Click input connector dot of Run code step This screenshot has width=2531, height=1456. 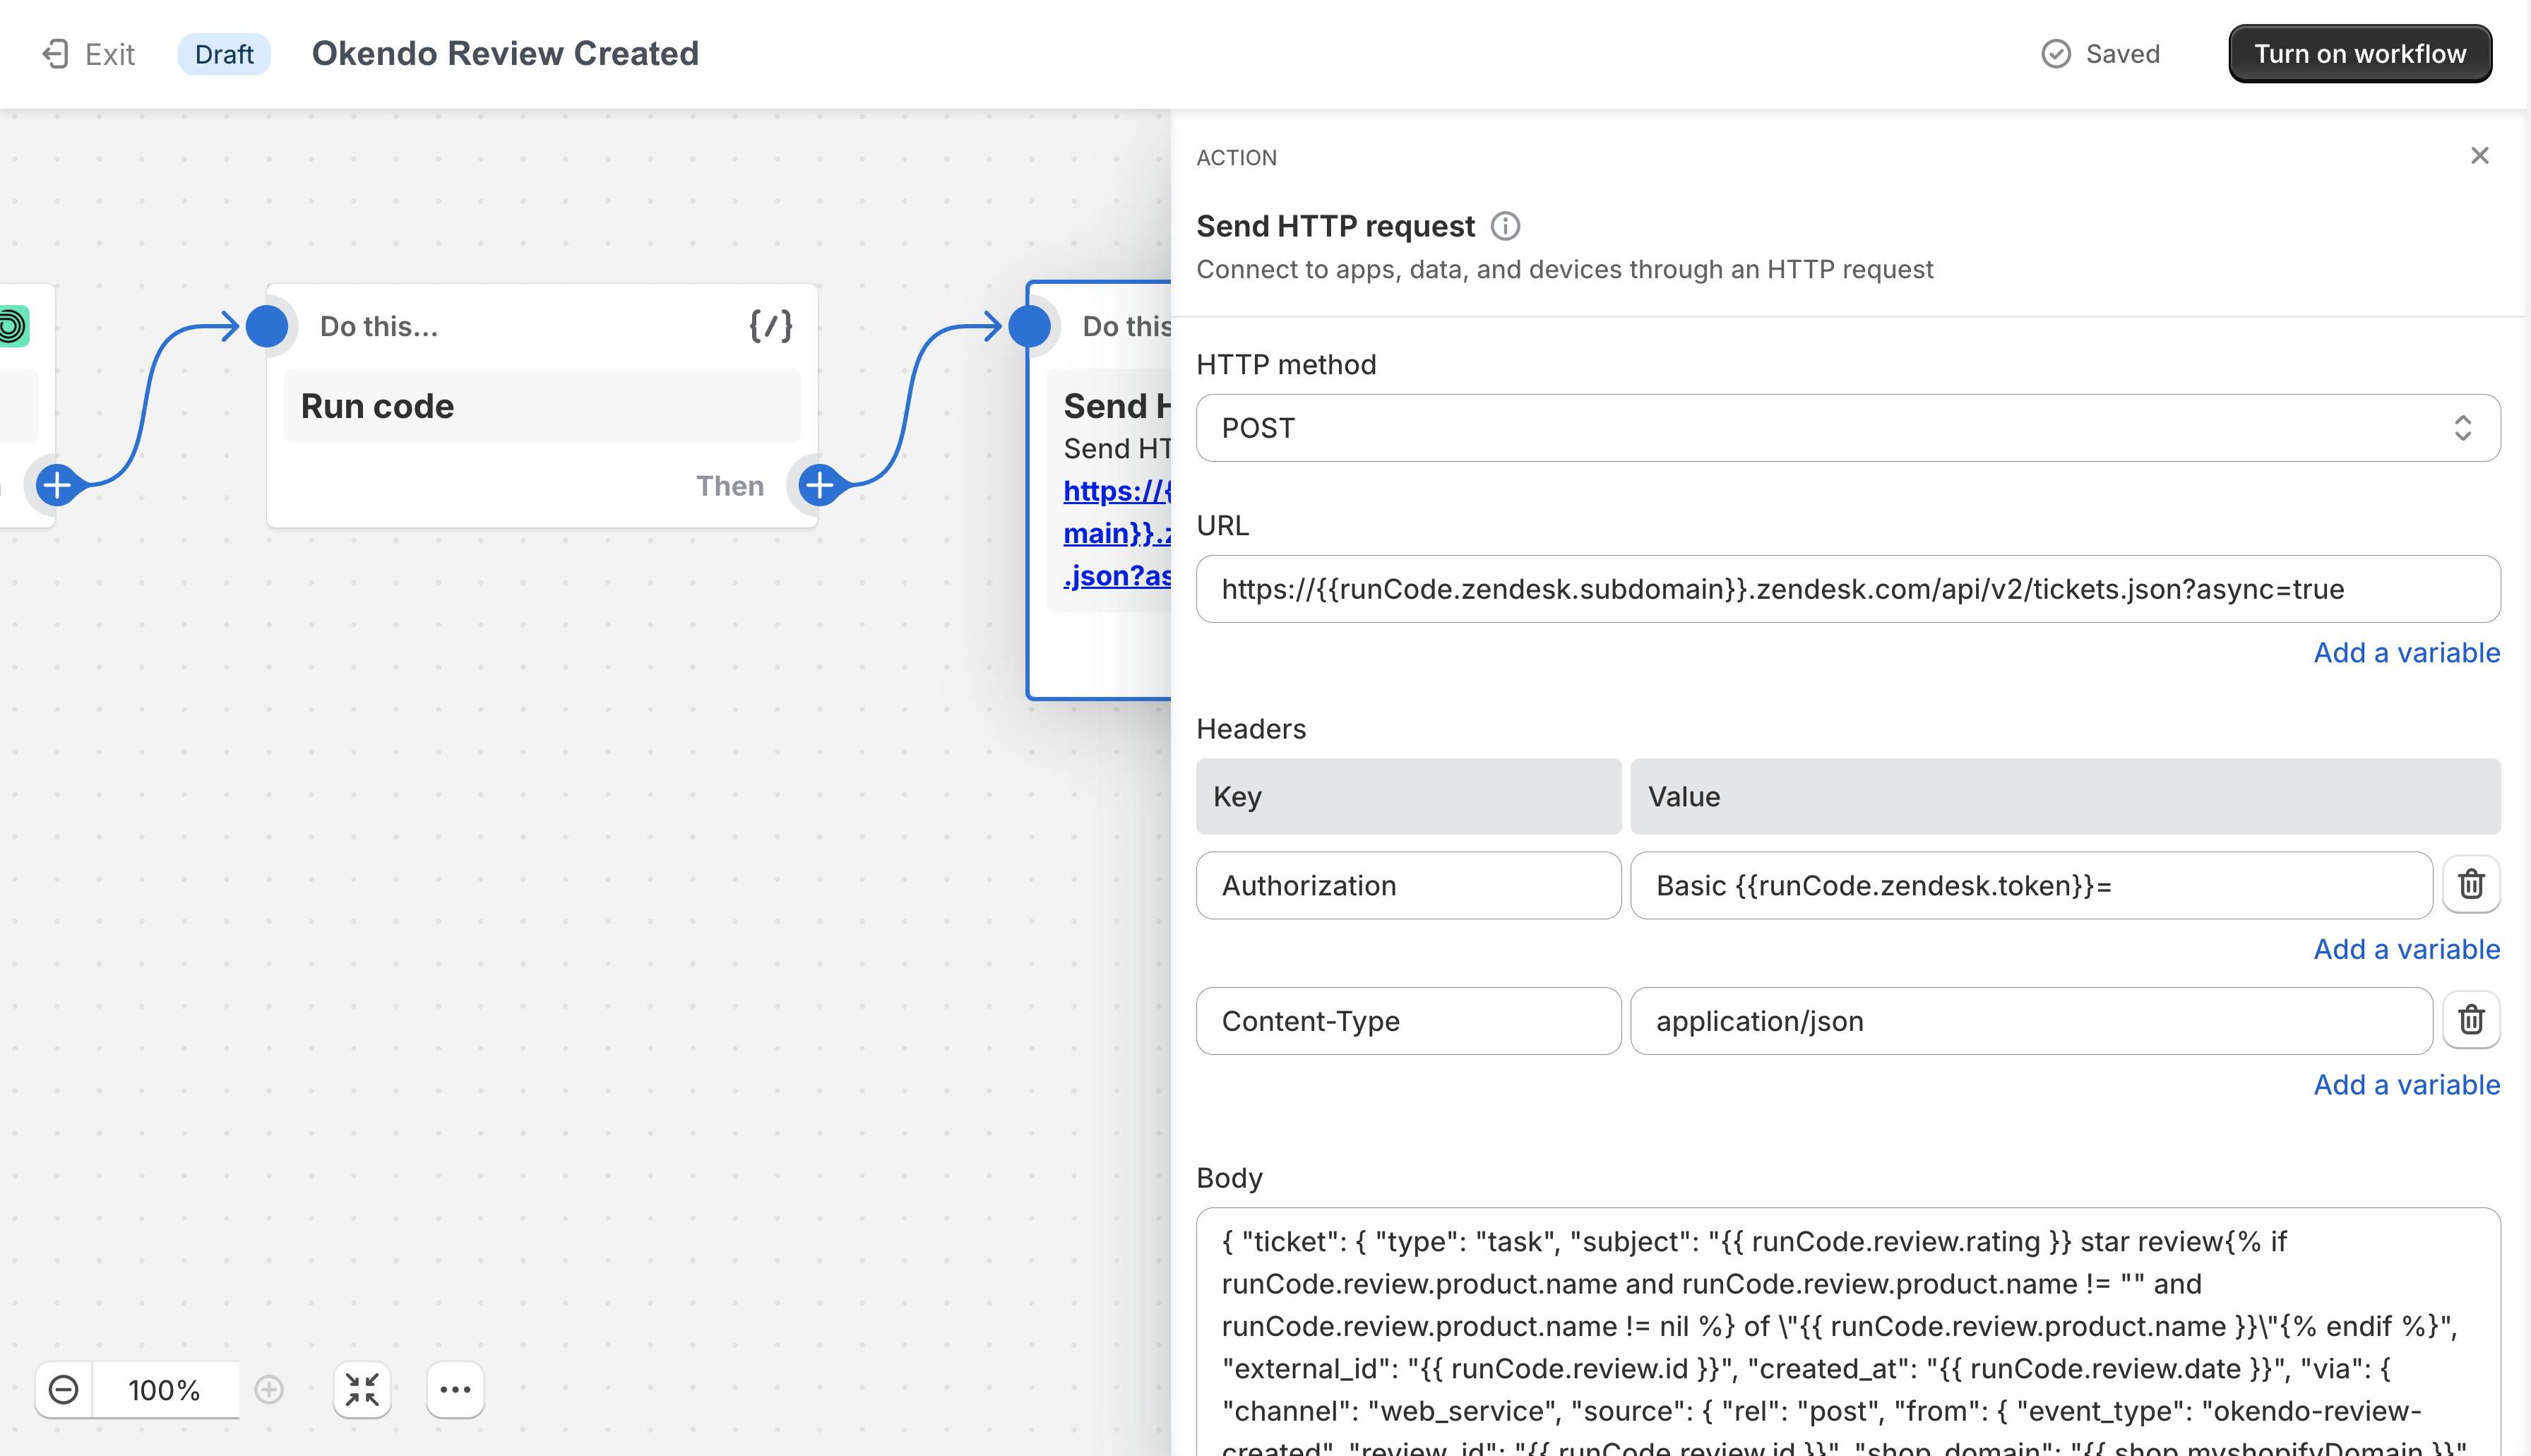tap(267, 326)
